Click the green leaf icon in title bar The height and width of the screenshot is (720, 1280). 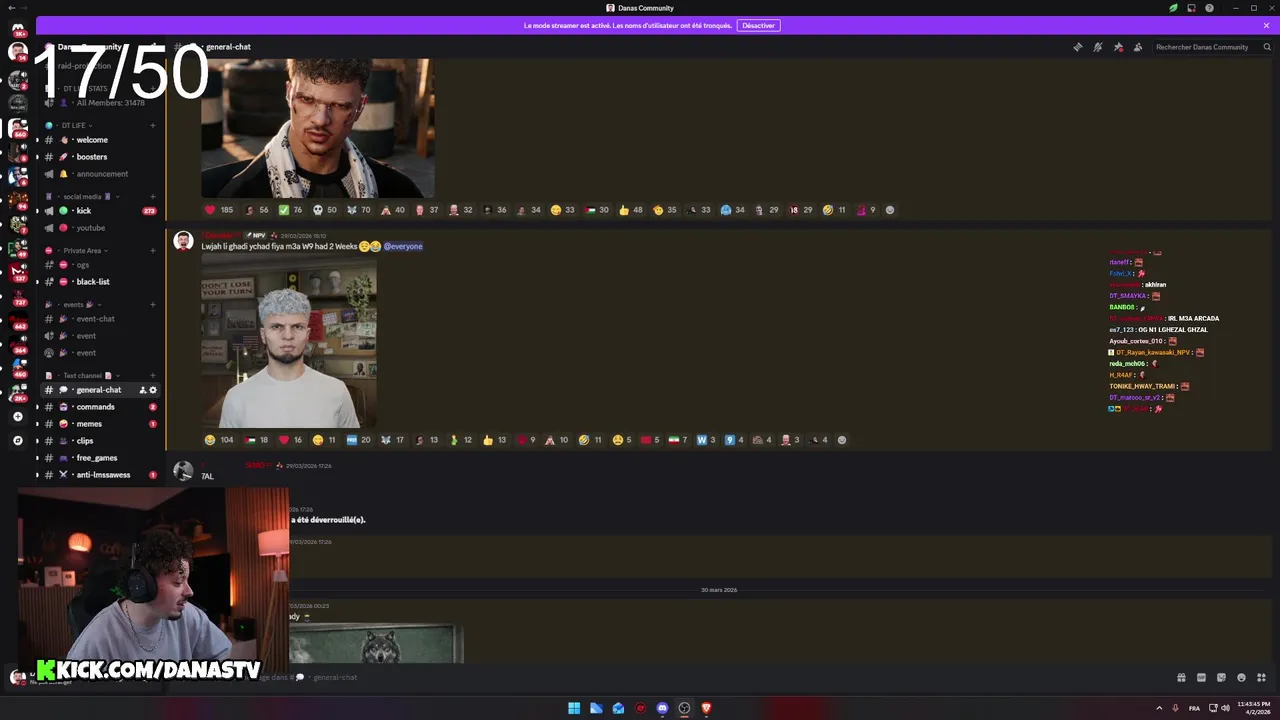coord(1173,8)
